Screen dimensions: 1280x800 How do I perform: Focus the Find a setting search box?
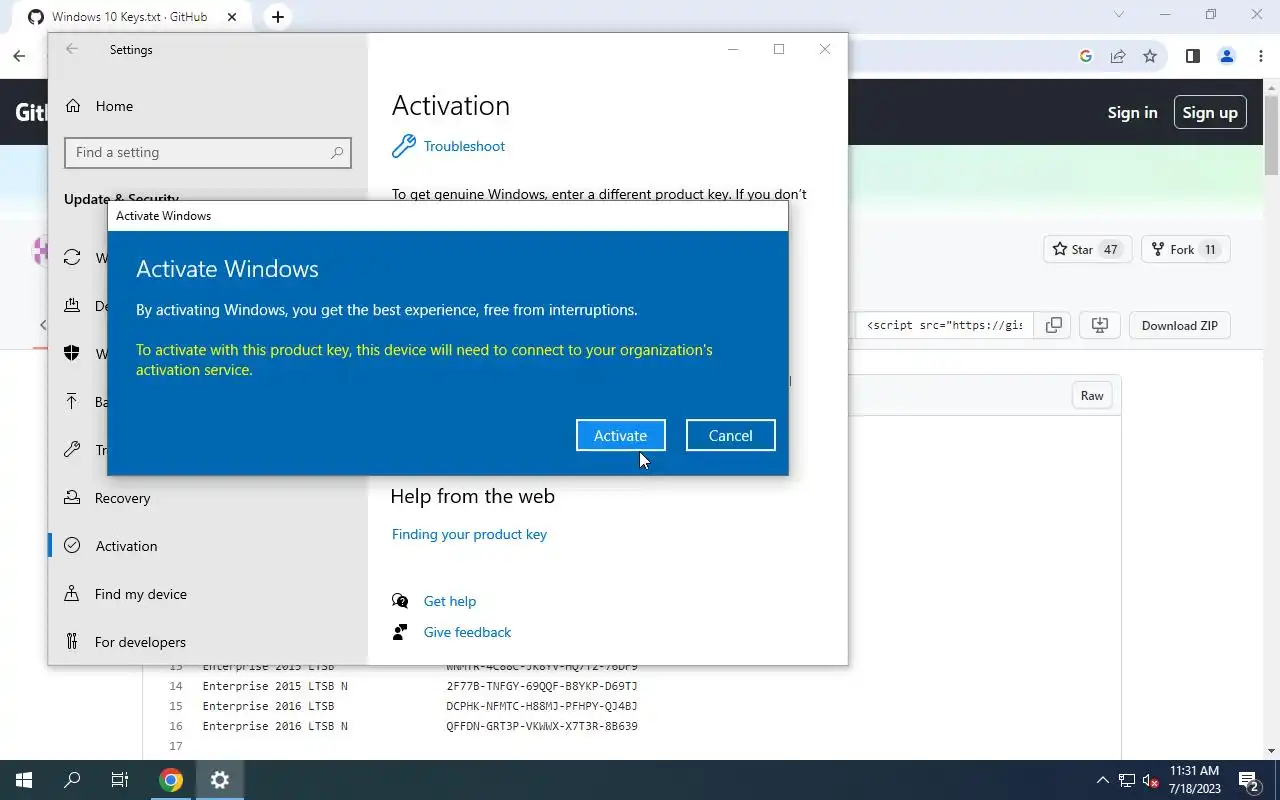point(208,152)
